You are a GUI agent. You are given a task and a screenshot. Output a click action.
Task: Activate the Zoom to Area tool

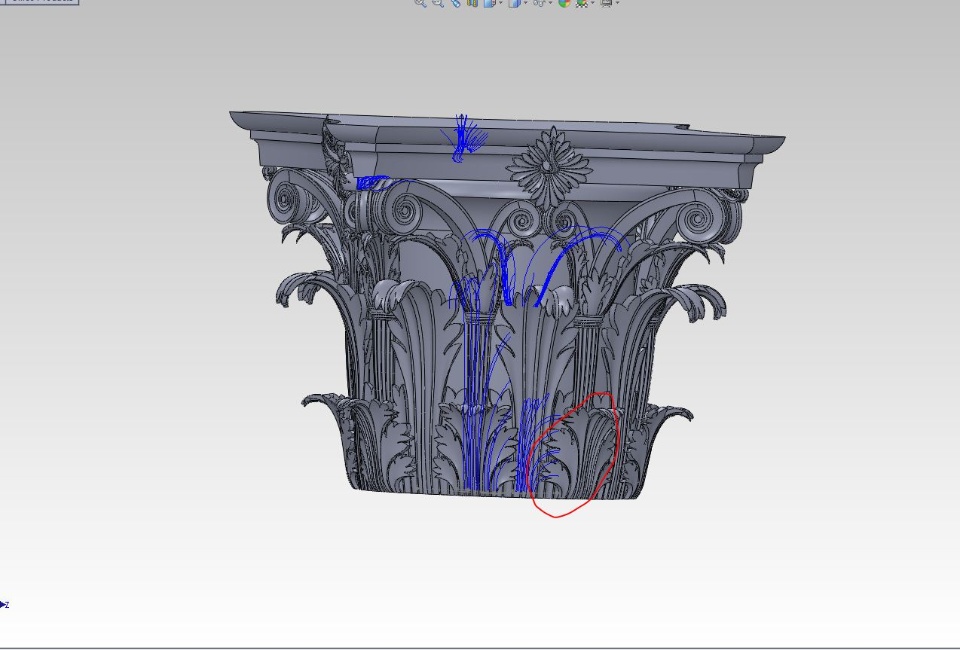tap(438, 3)
